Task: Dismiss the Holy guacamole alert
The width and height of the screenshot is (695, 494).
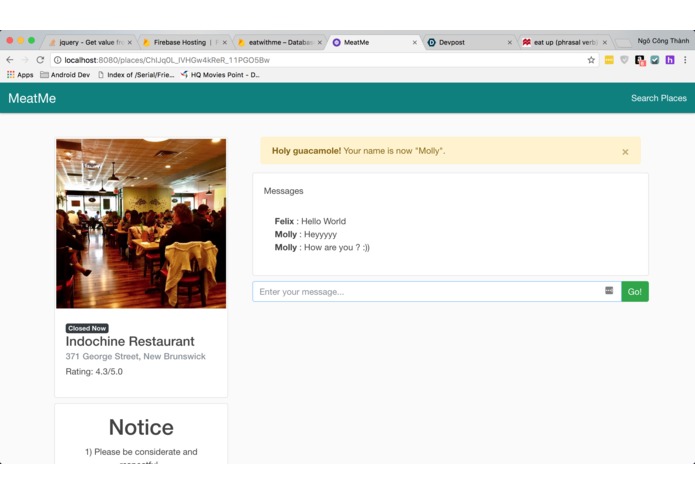Action: 625,152
